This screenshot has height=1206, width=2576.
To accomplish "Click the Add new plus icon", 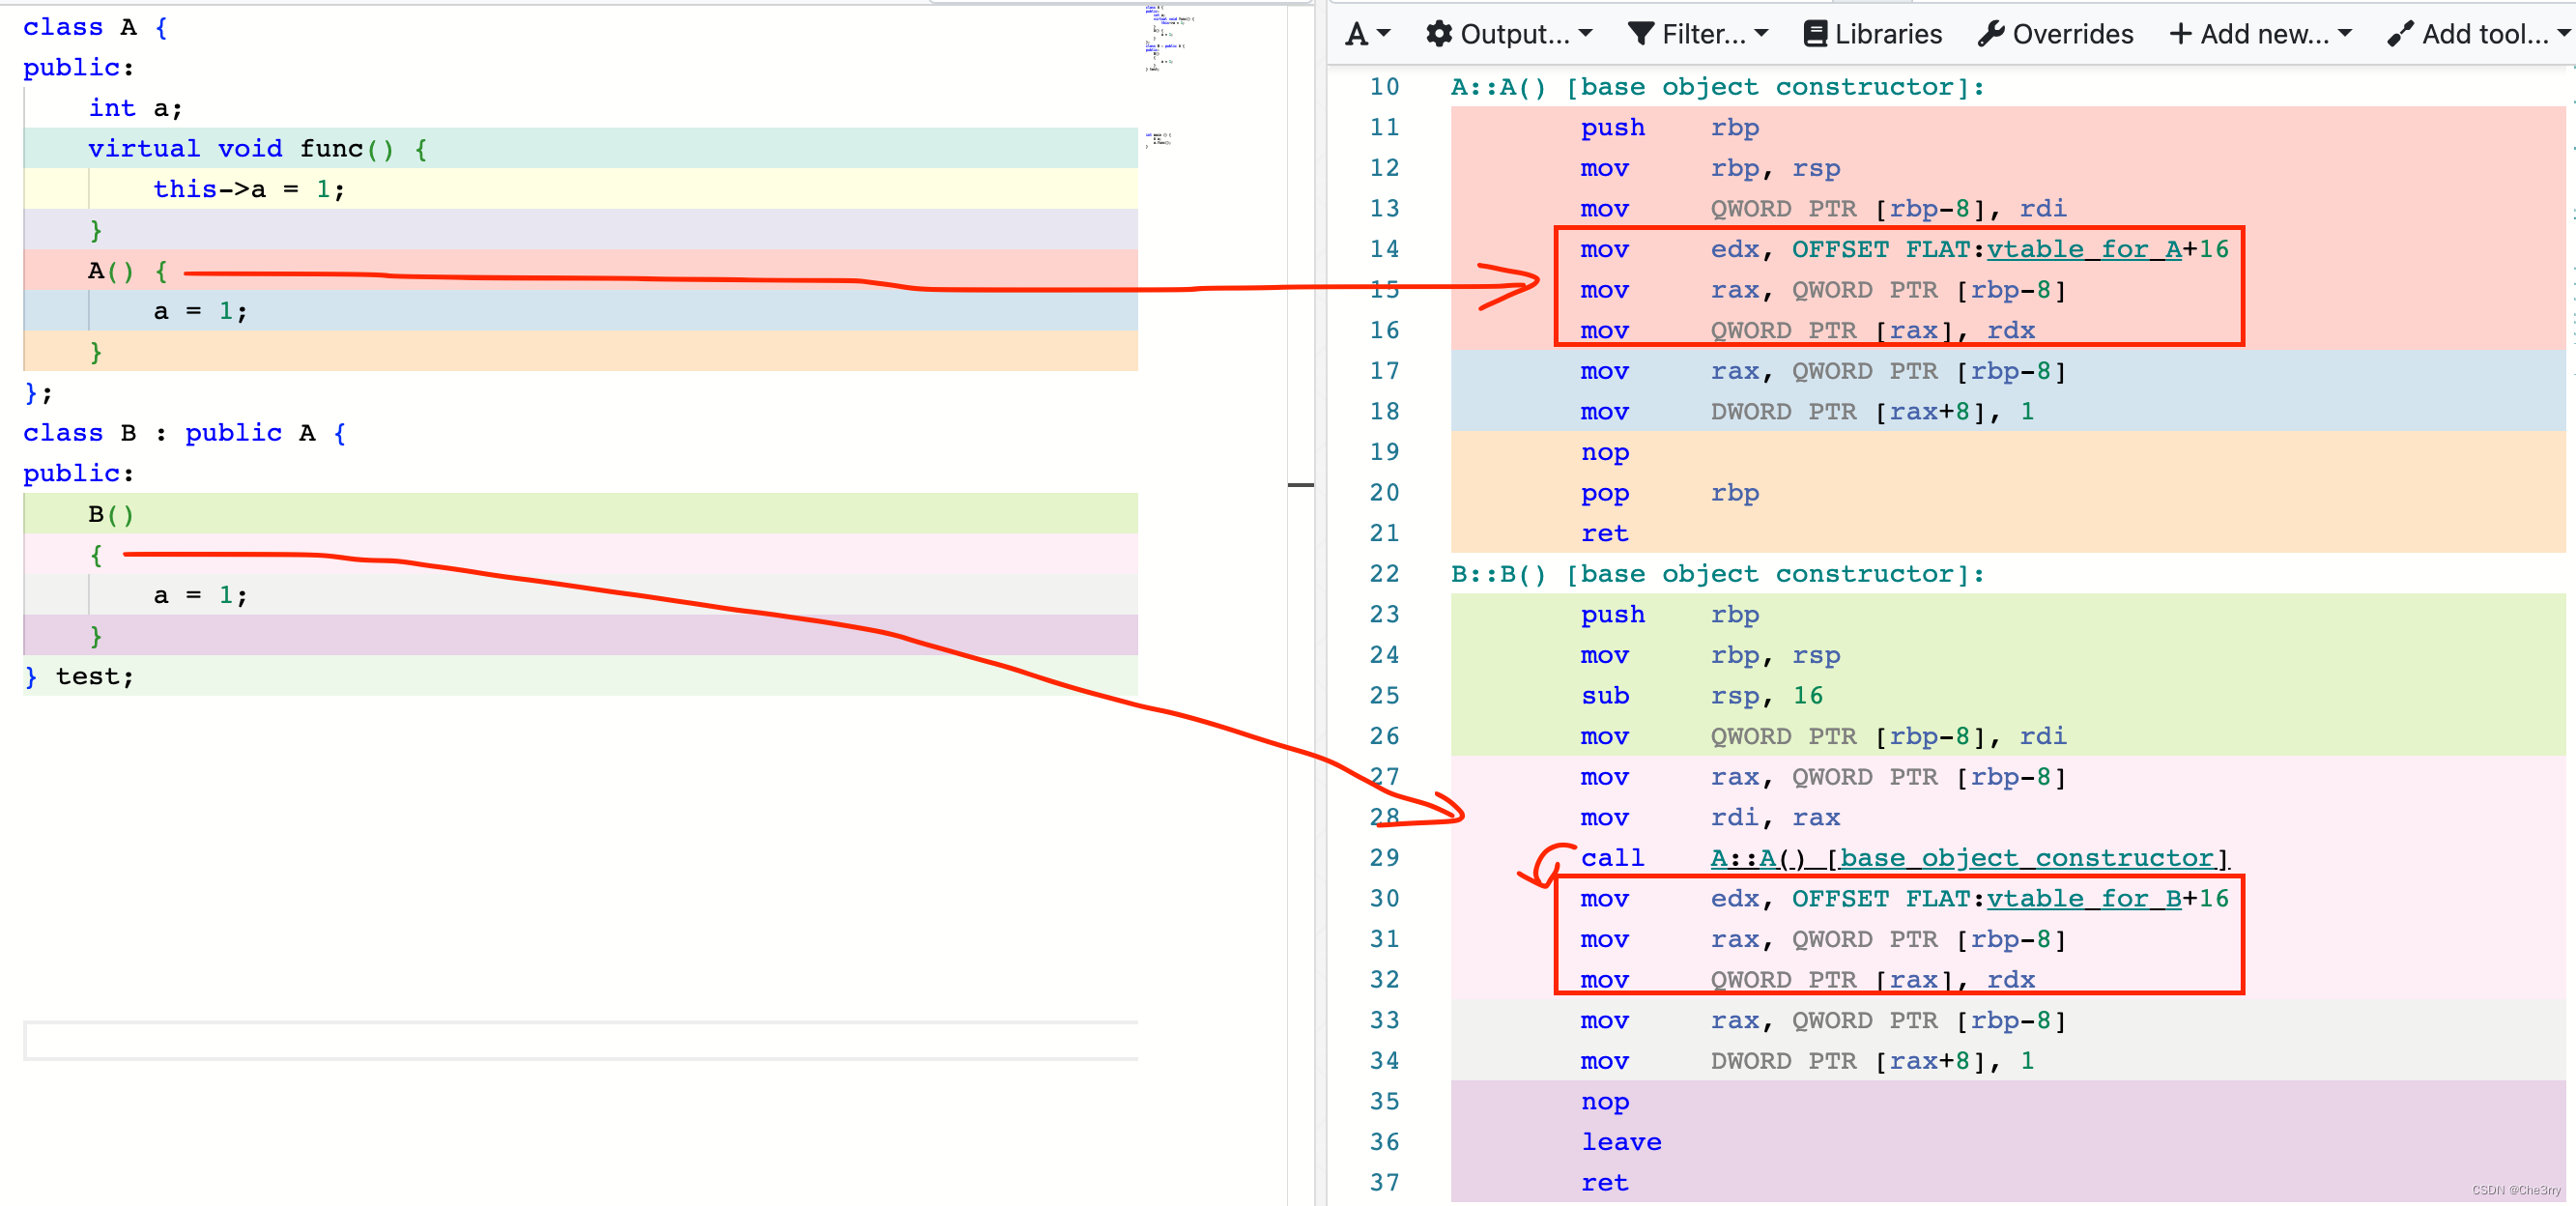I will [2180, 34].
